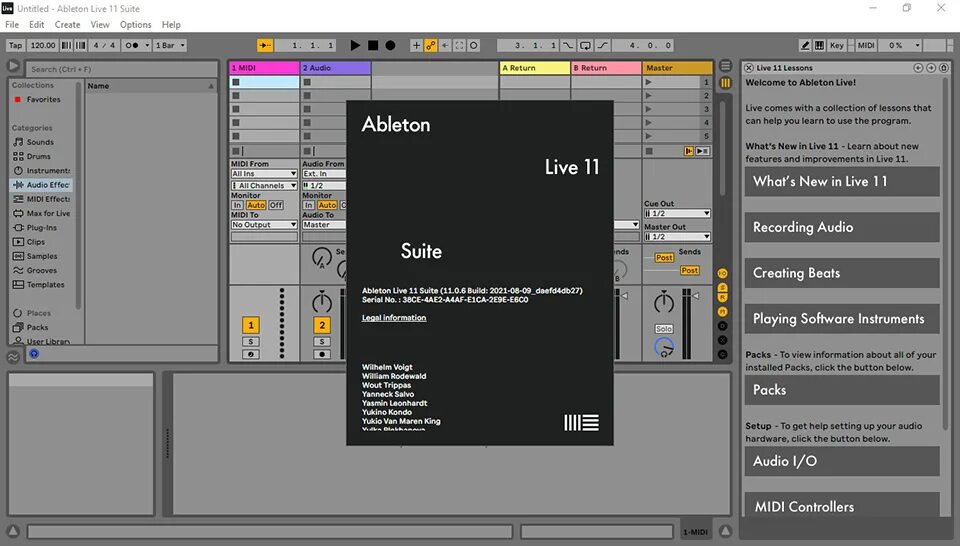
Task: Enable MIDI Arrangement Overdub plus icon
Action: click(x=416, y=45)
